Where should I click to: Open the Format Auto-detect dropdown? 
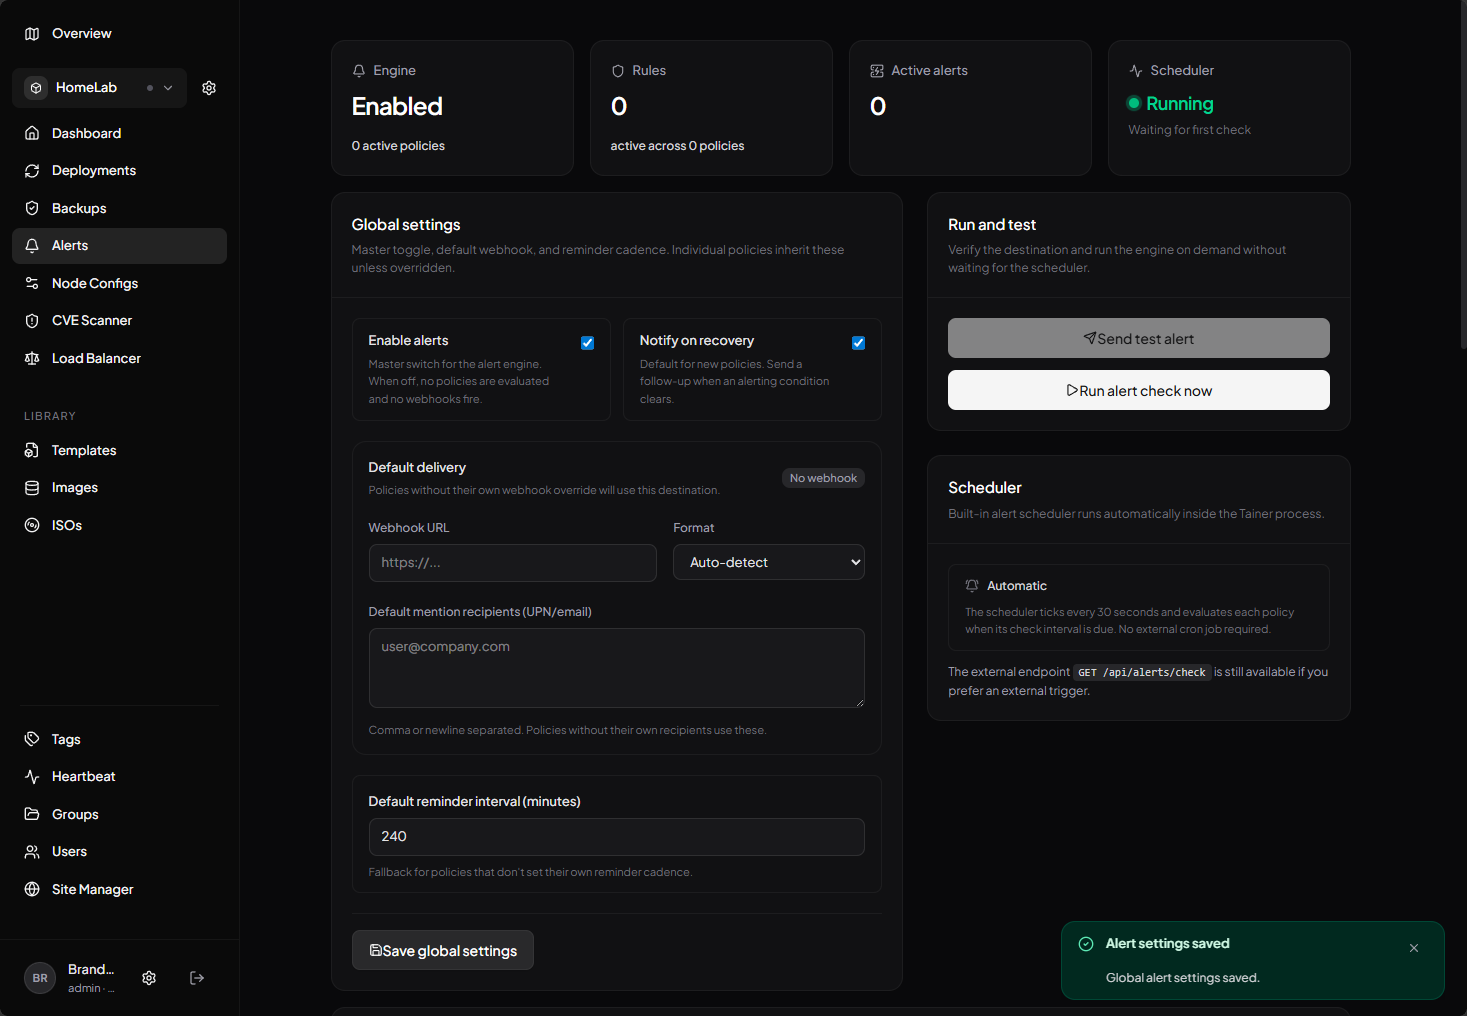768,562
